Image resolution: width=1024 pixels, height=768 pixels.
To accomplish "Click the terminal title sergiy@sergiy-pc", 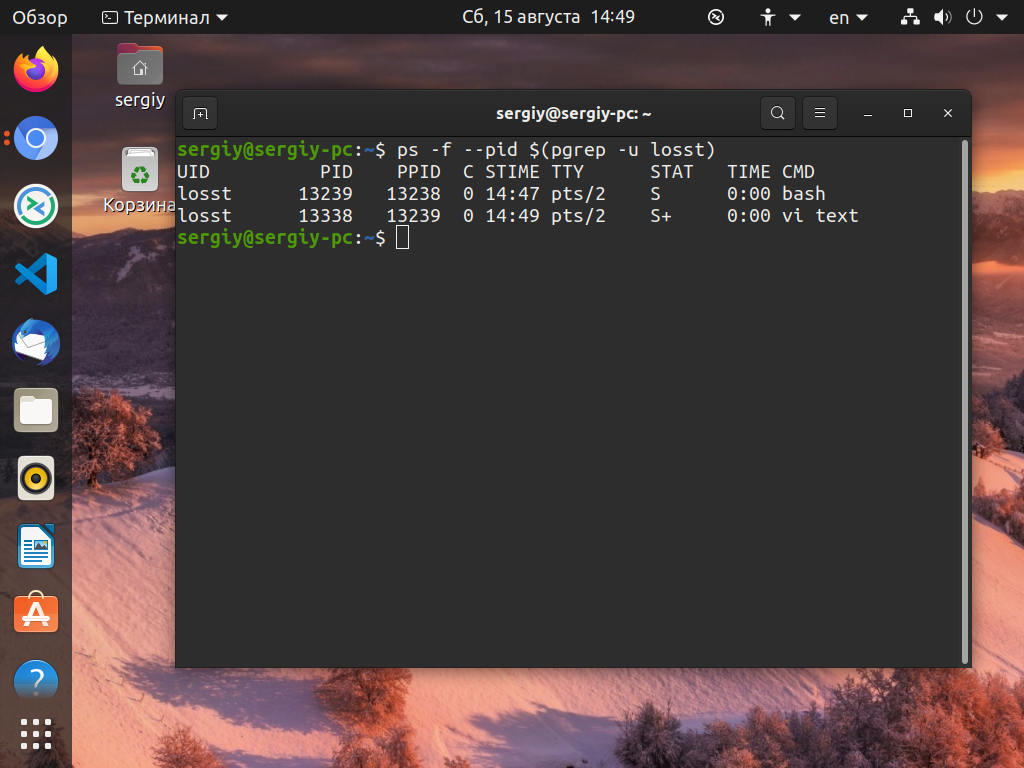I will click(573, 114).
